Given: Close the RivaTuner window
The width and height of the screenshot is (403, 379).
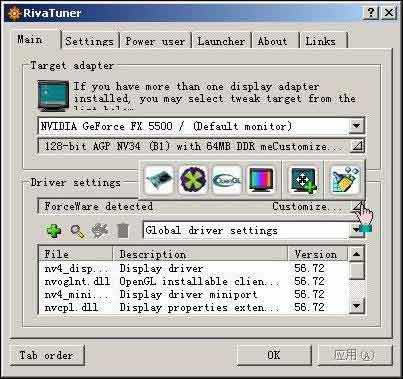Looking at the screenshot, I should [x=389, y=13].
